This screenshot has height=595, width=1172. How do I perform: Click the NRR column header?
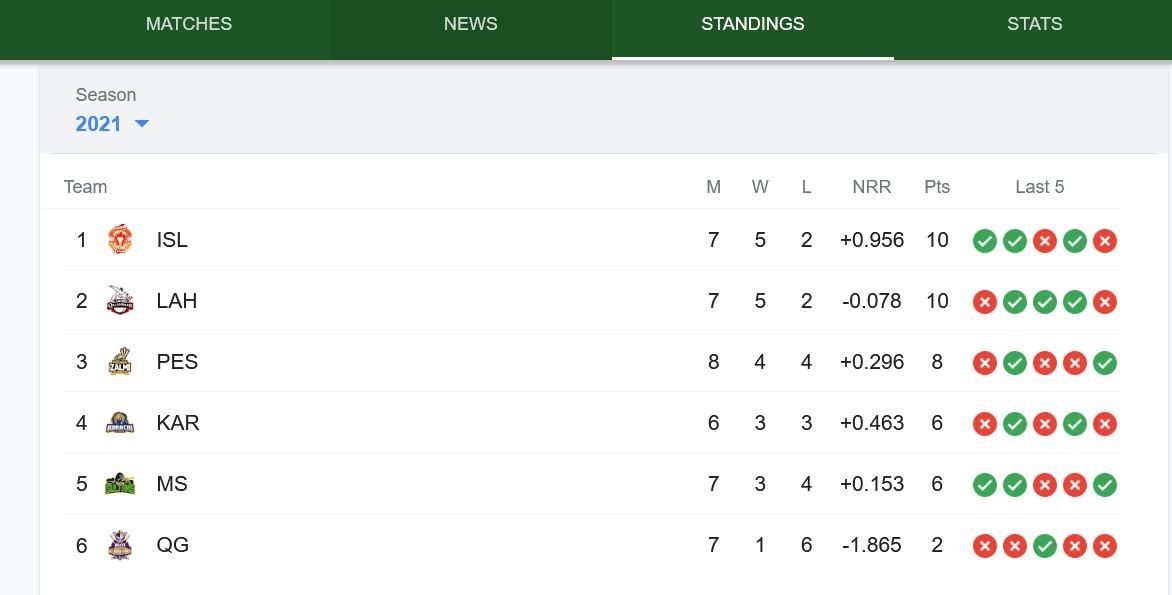point(872,187)
